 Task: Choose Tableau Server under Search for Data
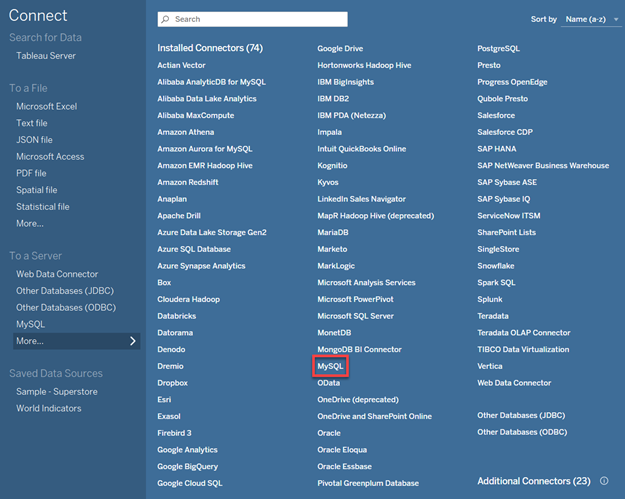[x=45, y=56]
